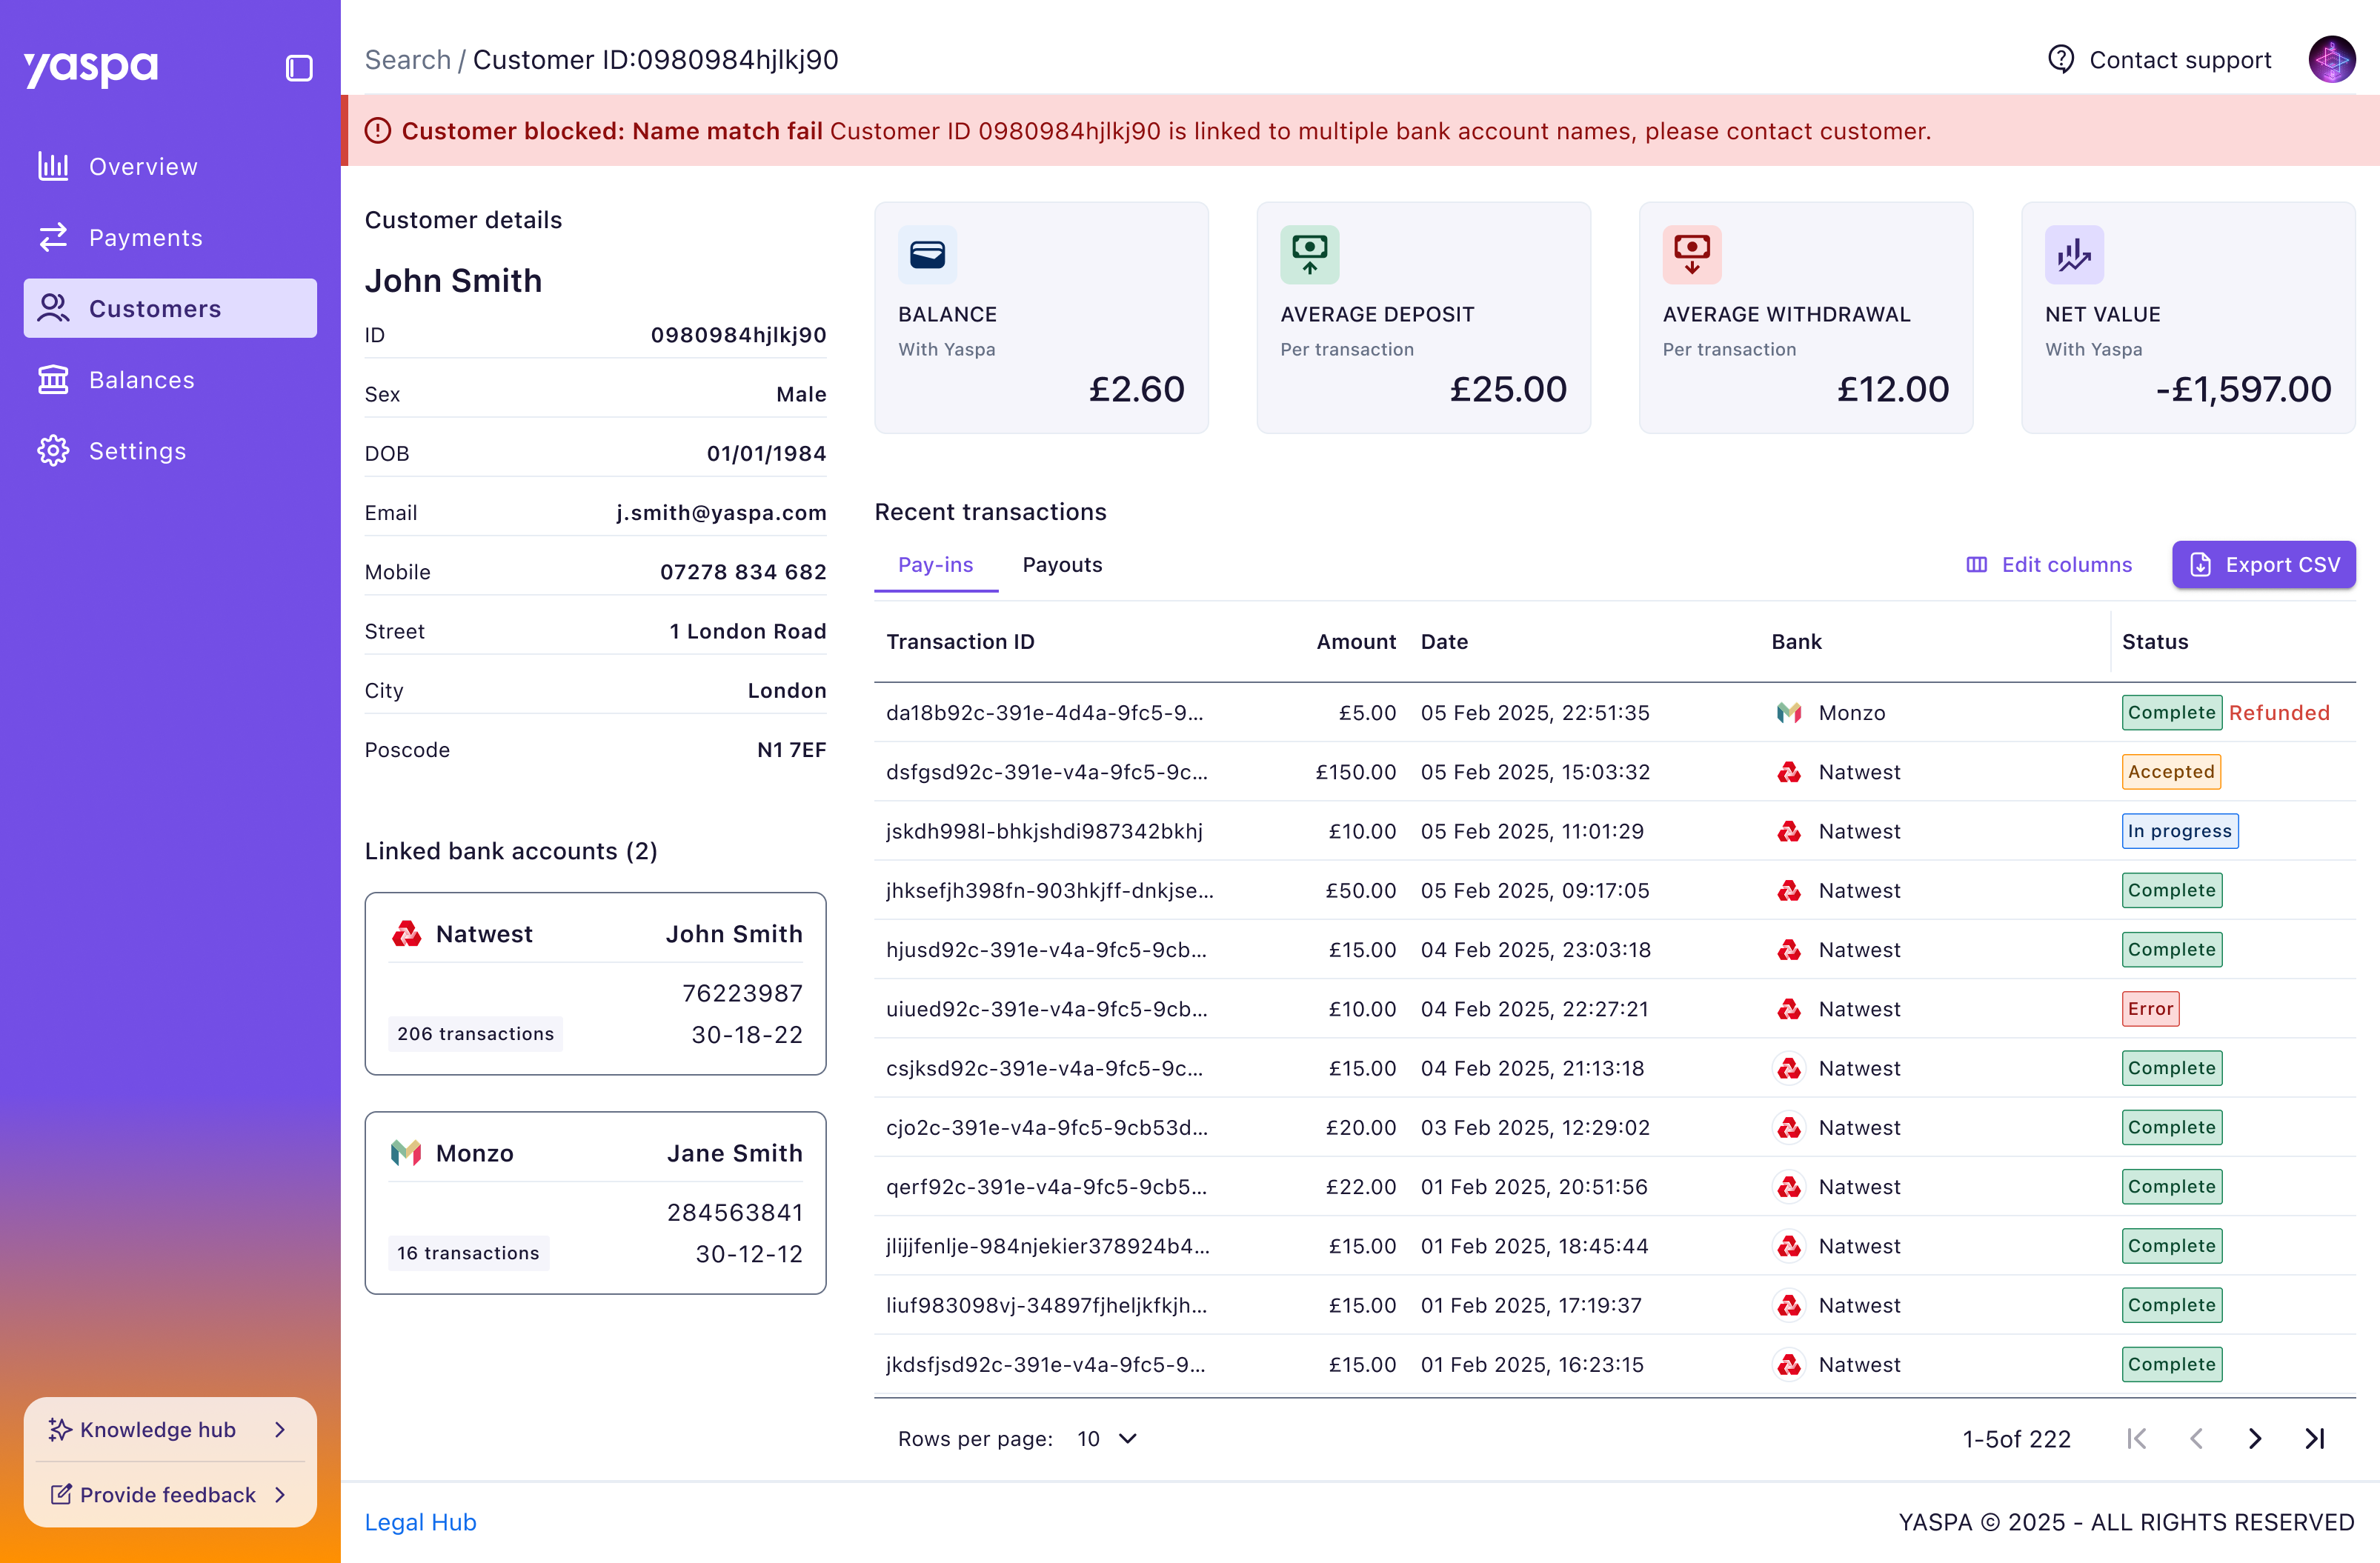This screenshot has height=1563, width=2380.
Task: Click the Contact support help icon
Action: click(x=2060, y=59)
